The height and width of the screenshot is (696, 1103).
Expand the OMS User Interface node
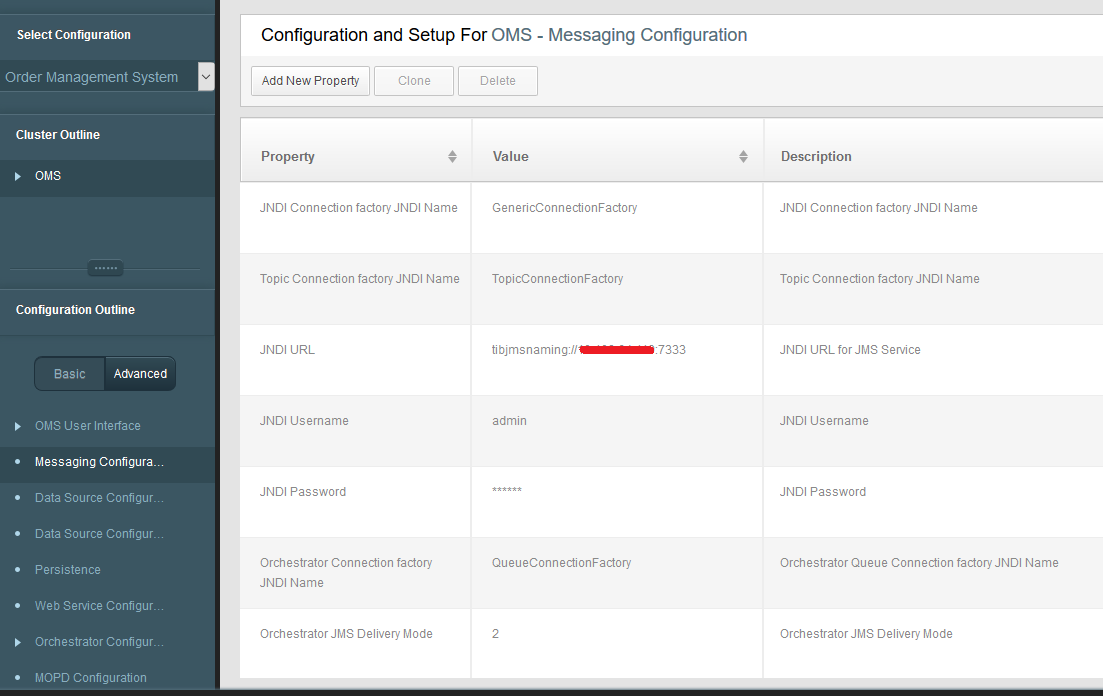tap(18, 426)
